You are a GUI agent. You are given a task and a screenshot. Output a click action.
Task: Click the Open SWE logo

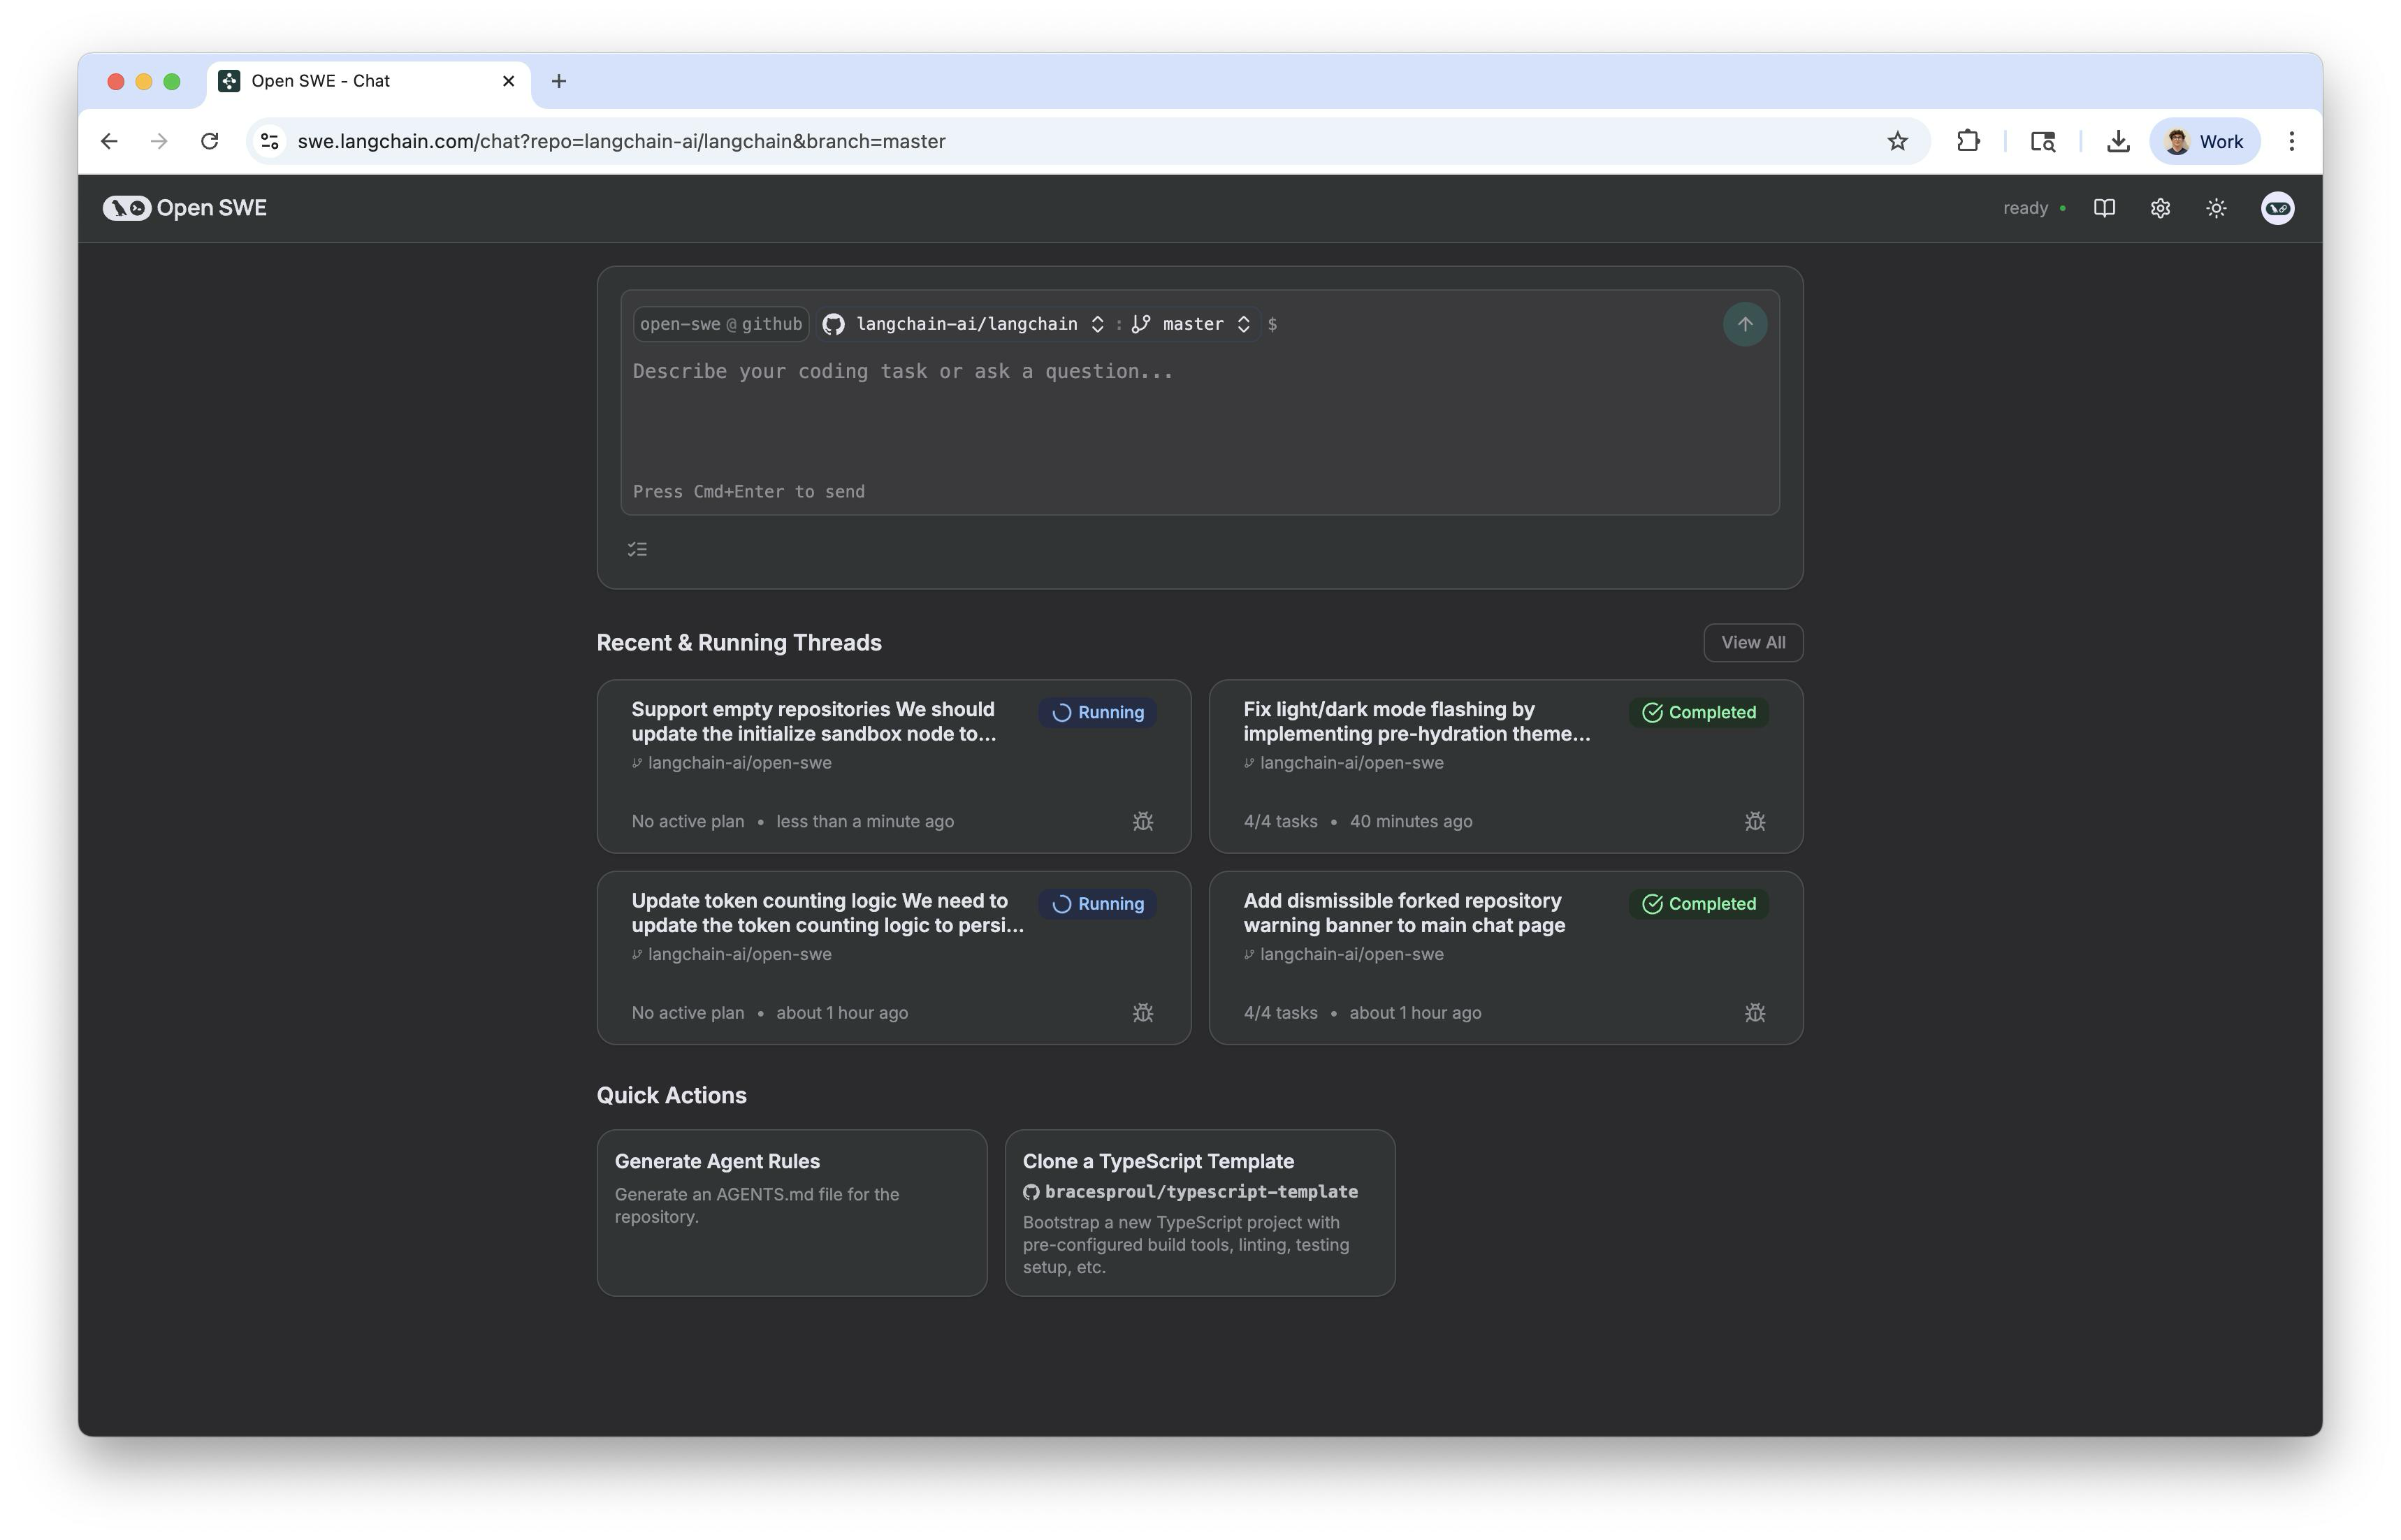point(185,208)
